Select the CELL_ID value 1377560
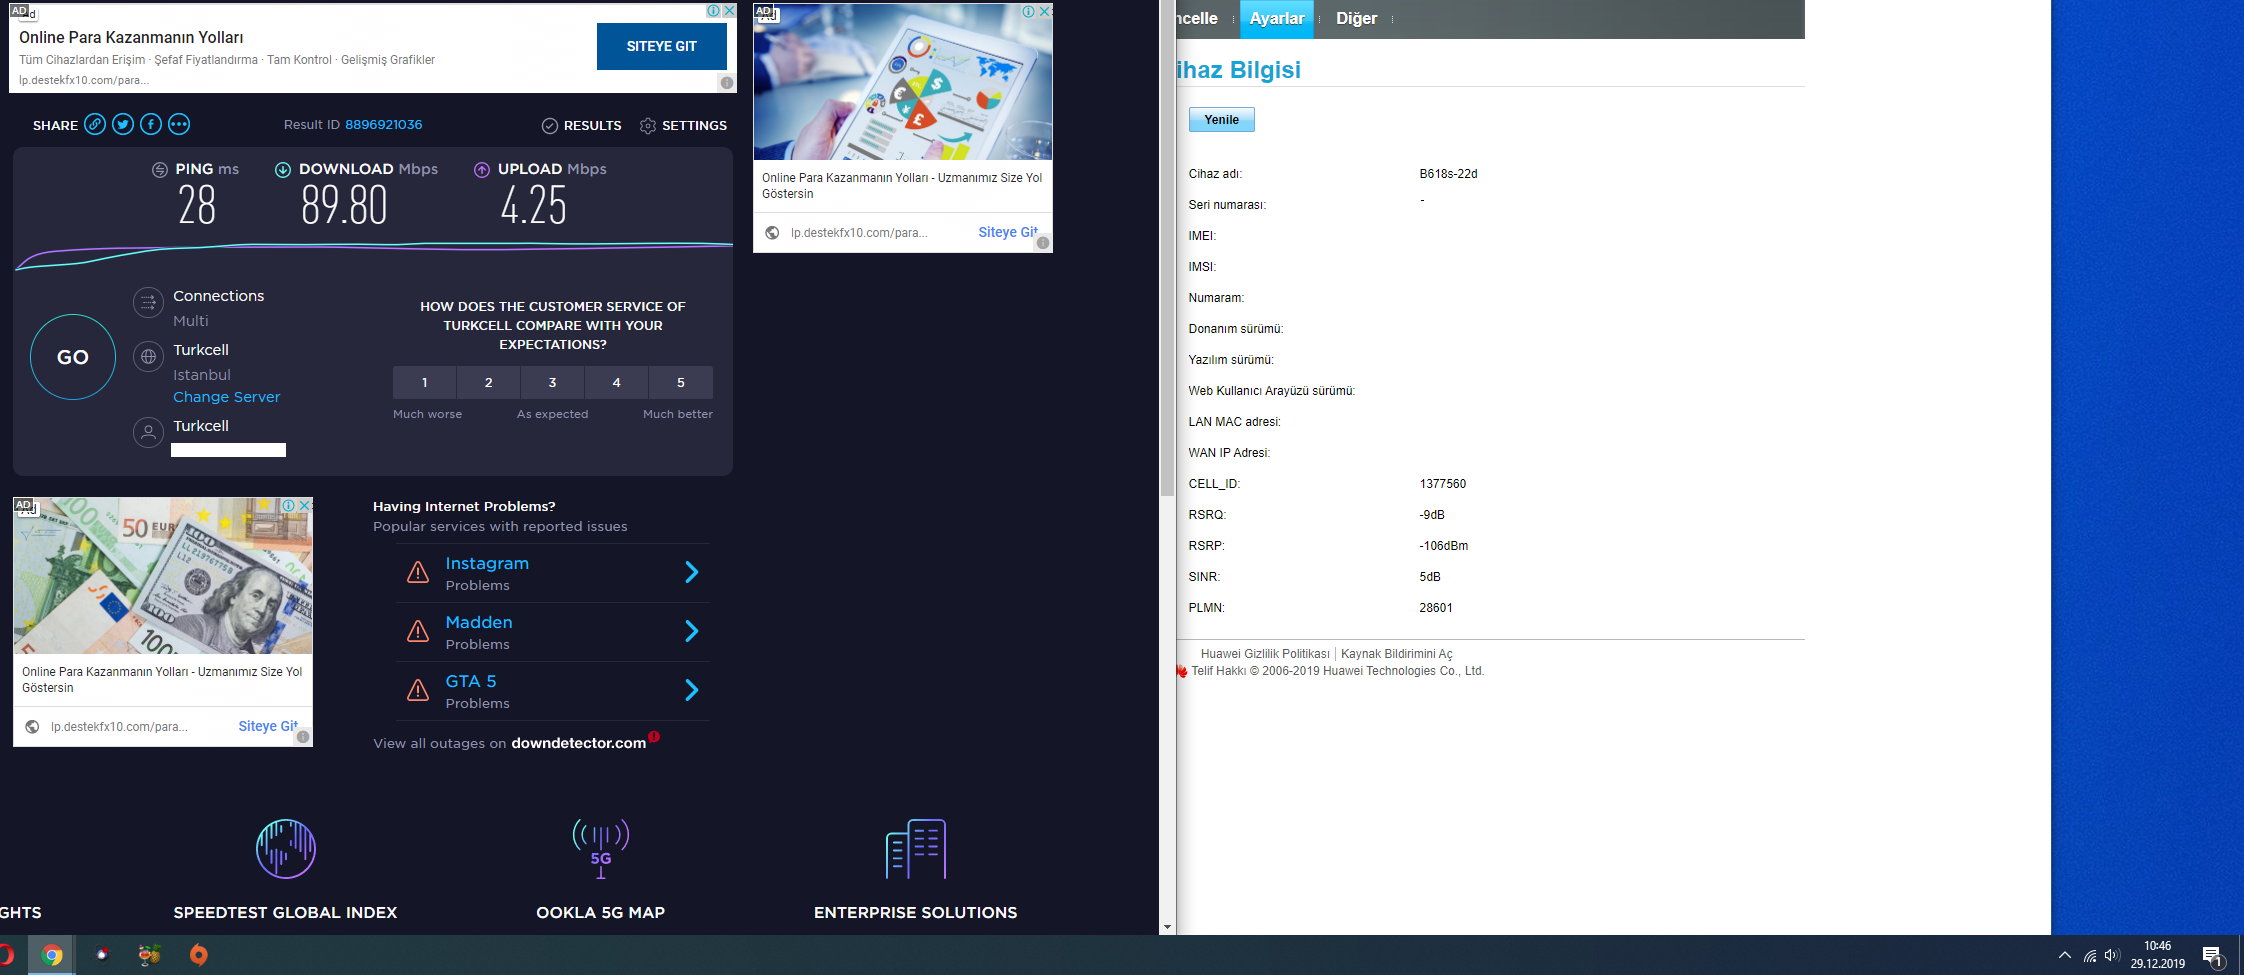2244x975 pixels. coord(1443,484)
